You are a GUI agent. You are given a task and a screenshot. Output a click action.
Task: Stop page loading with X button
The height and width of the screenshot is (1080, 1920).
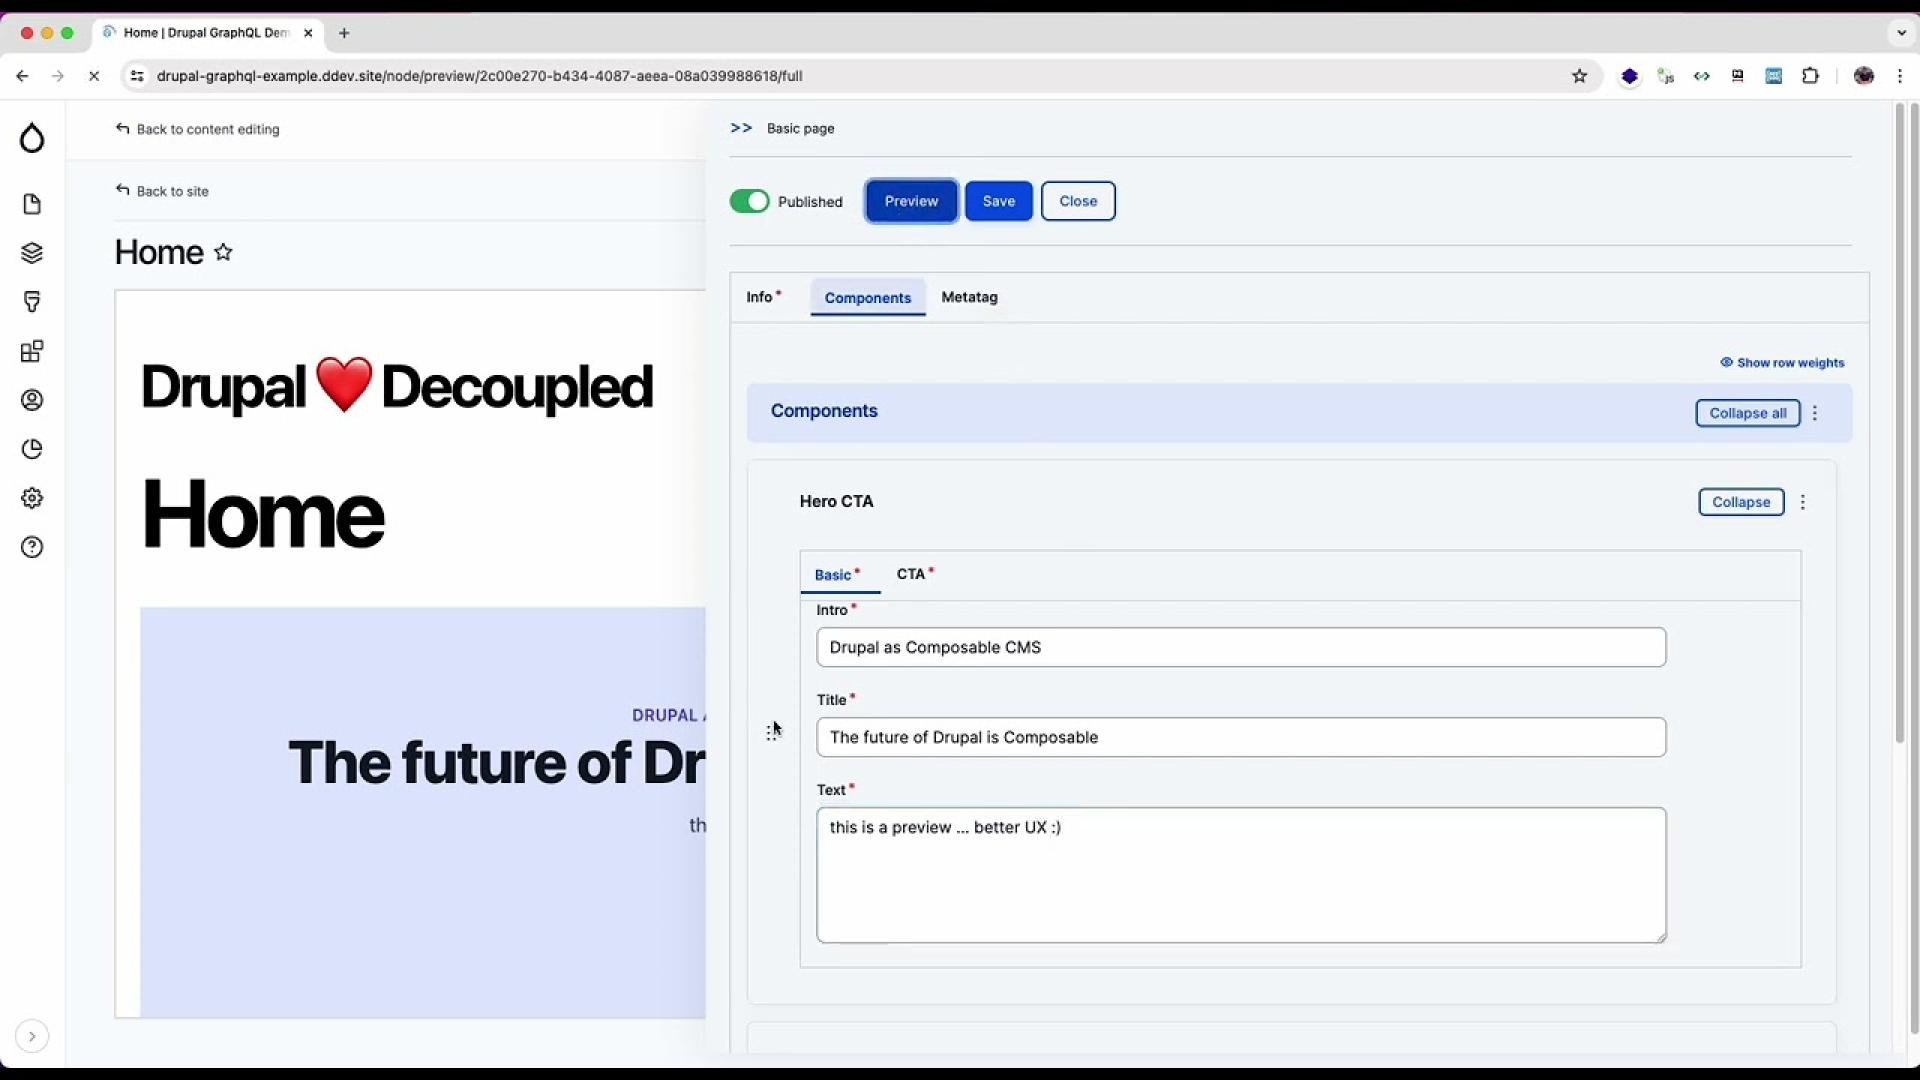pos(94,76)
